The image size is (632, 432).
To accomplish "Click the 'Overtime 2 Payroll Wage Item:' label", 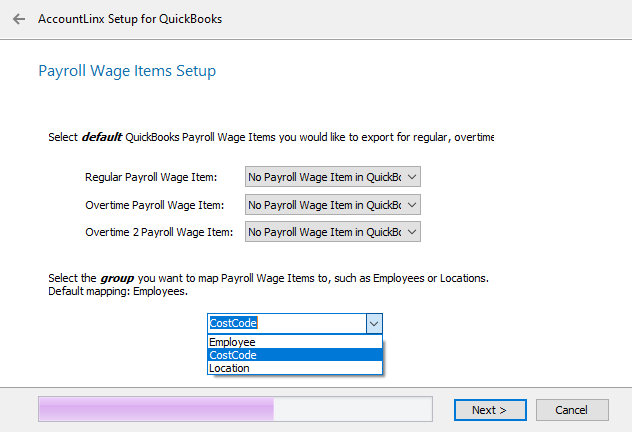I will (x=159, y=232).
